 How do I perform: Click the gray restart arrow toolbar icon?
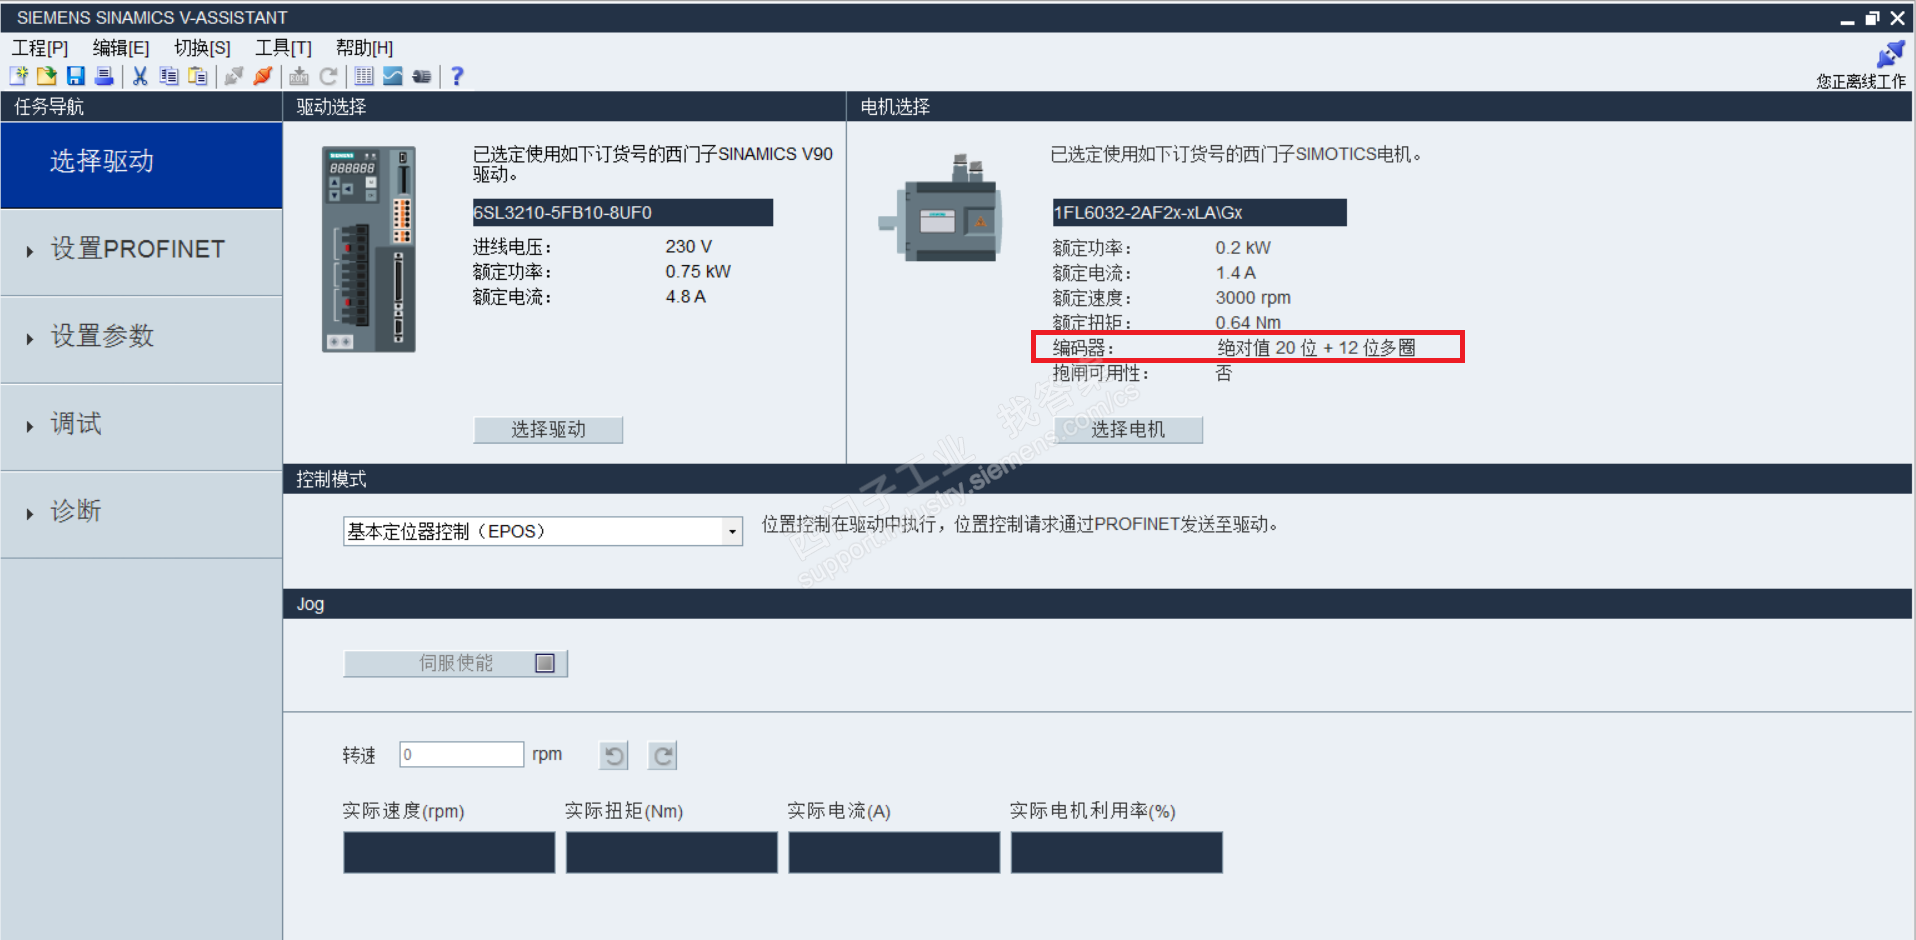328,76
